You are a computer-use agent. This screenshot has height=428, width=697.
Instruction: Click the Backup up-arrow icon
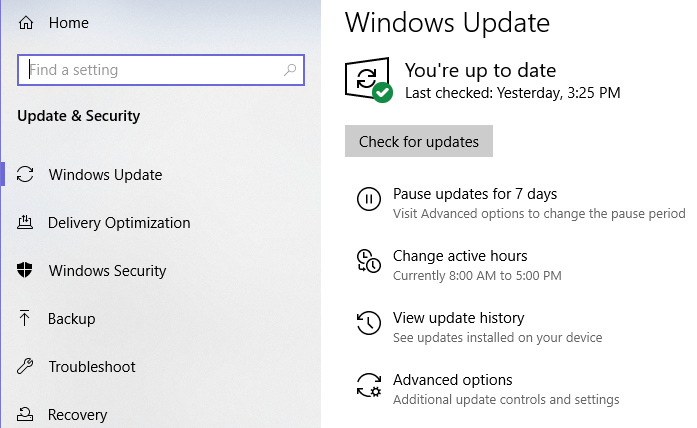24,318
